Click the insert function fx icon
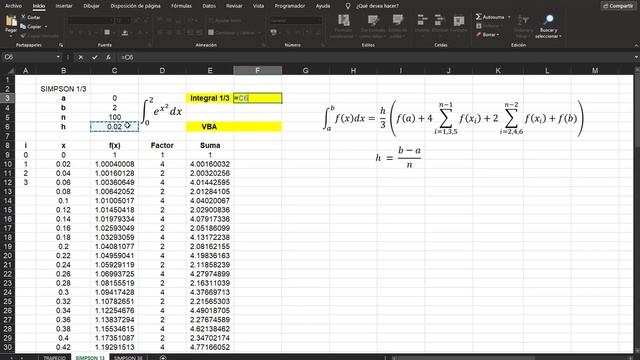This screenshot has height=360, width=640. click(108, 58)
